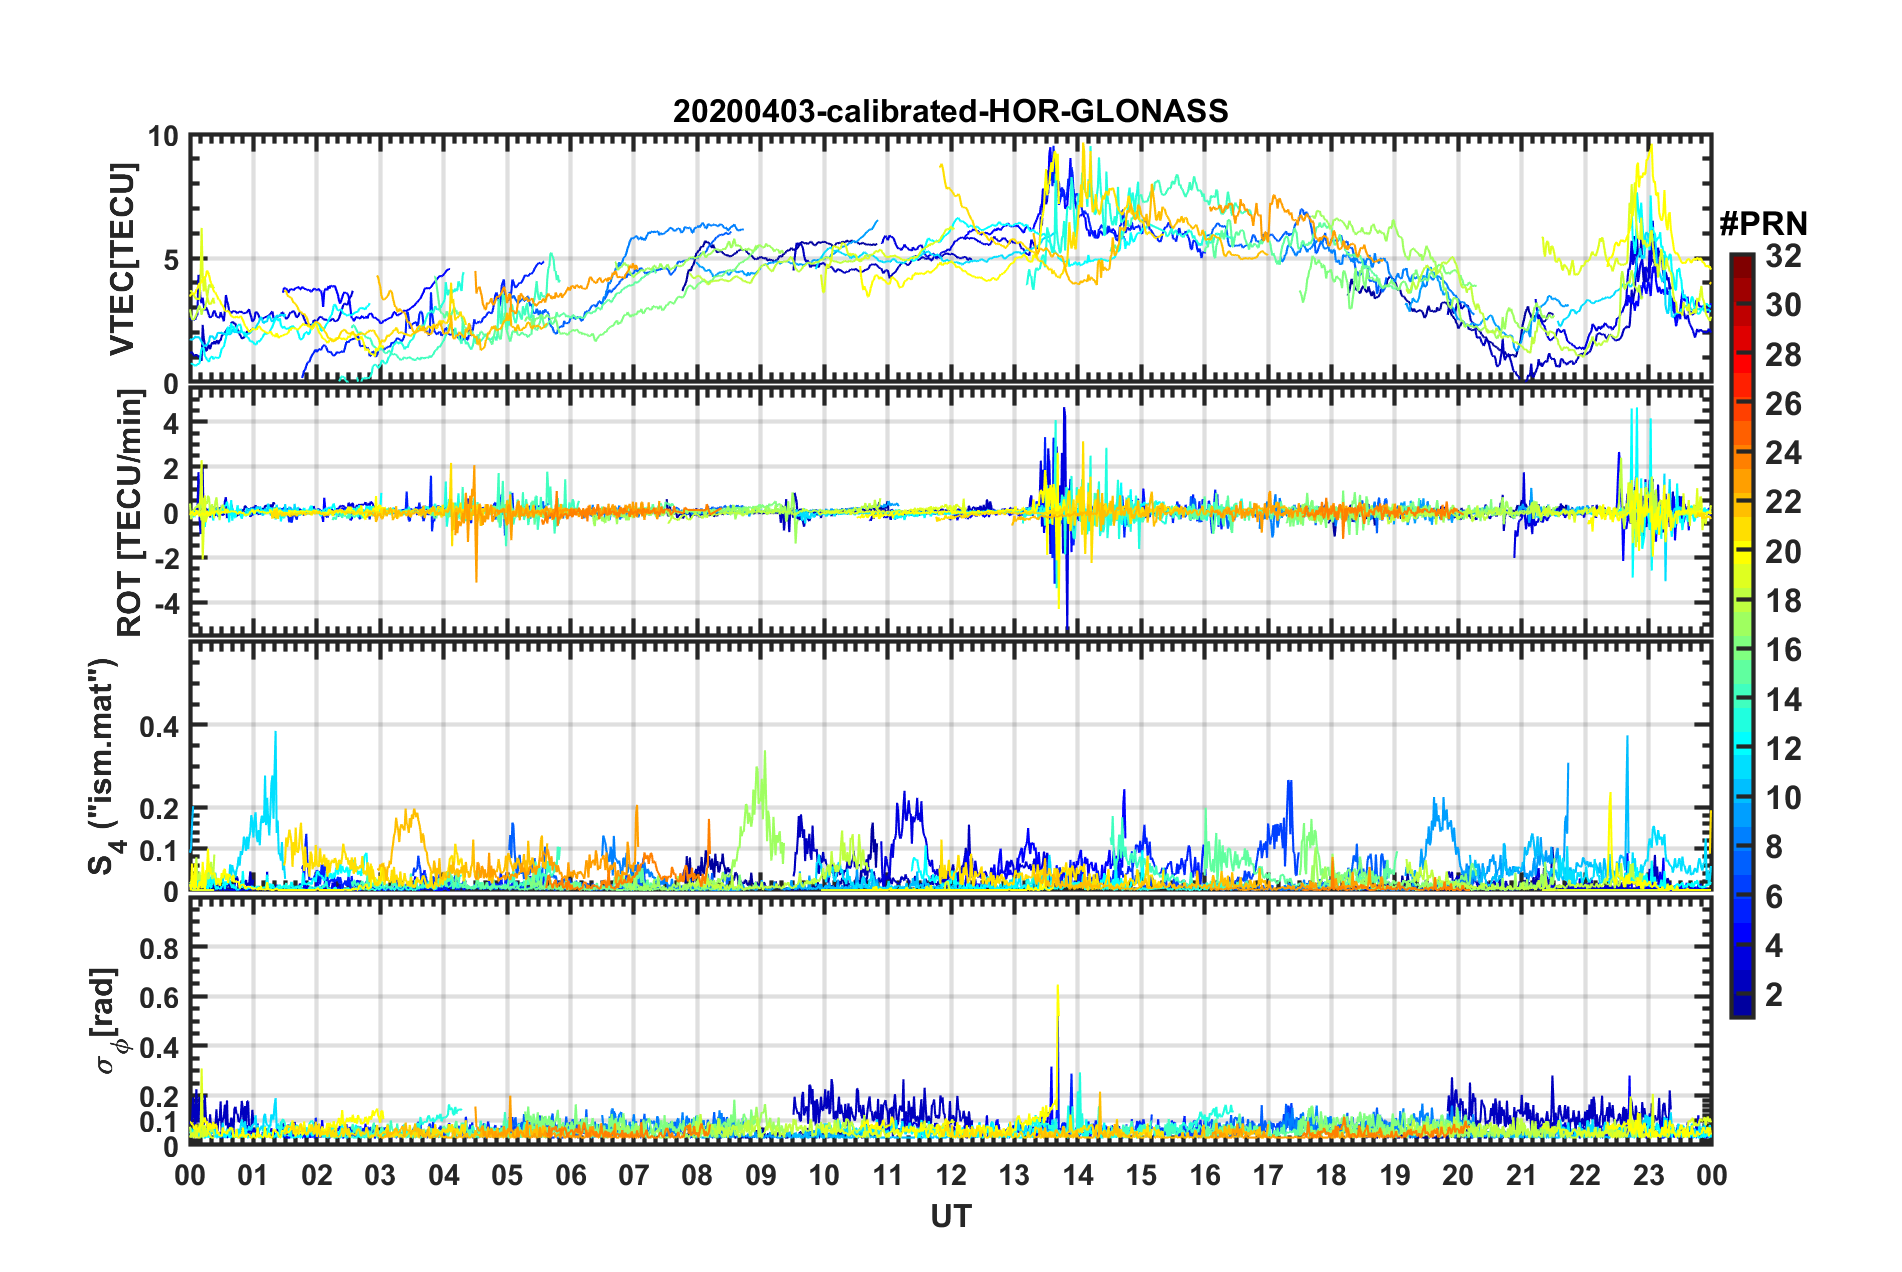Screen dimensions: 1902x1272
Task: Click the plot title 20200403-calibrated-HOR-GLONASS
Action: click(950, 111)
